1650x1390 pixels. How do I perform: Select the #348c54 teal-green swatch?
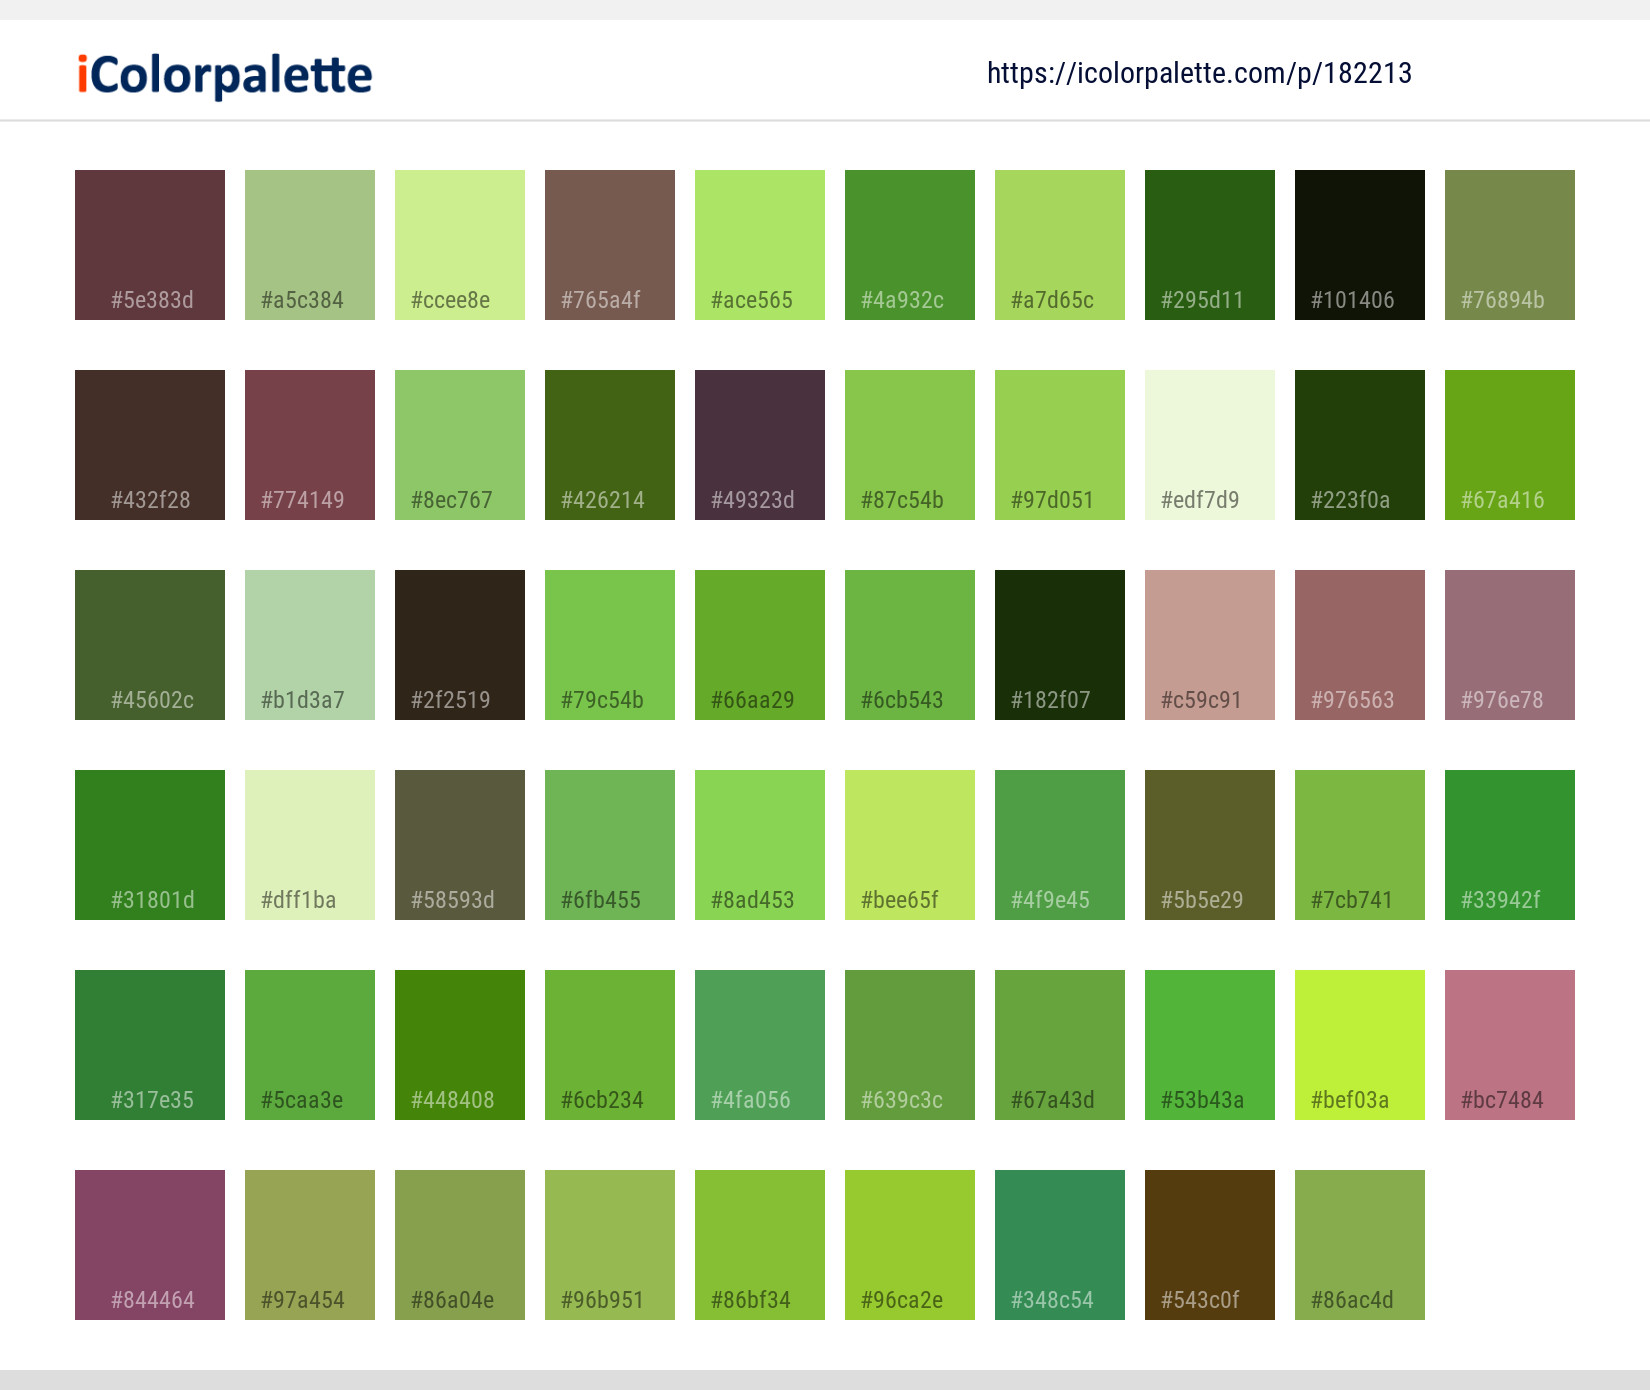coord(1060,1245)
